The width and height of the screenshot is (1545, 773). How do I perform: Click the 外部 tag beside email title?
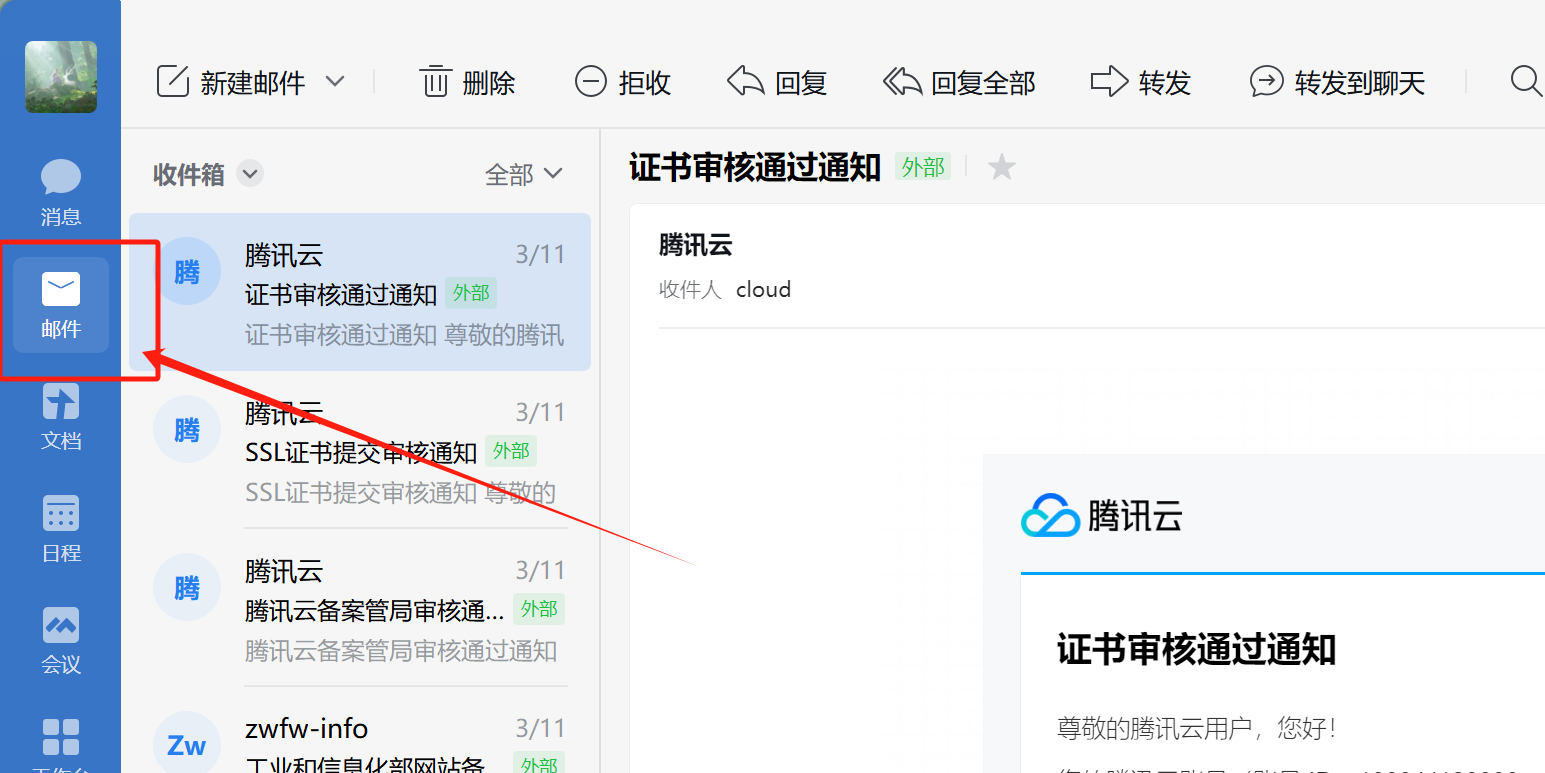[922, 167]
